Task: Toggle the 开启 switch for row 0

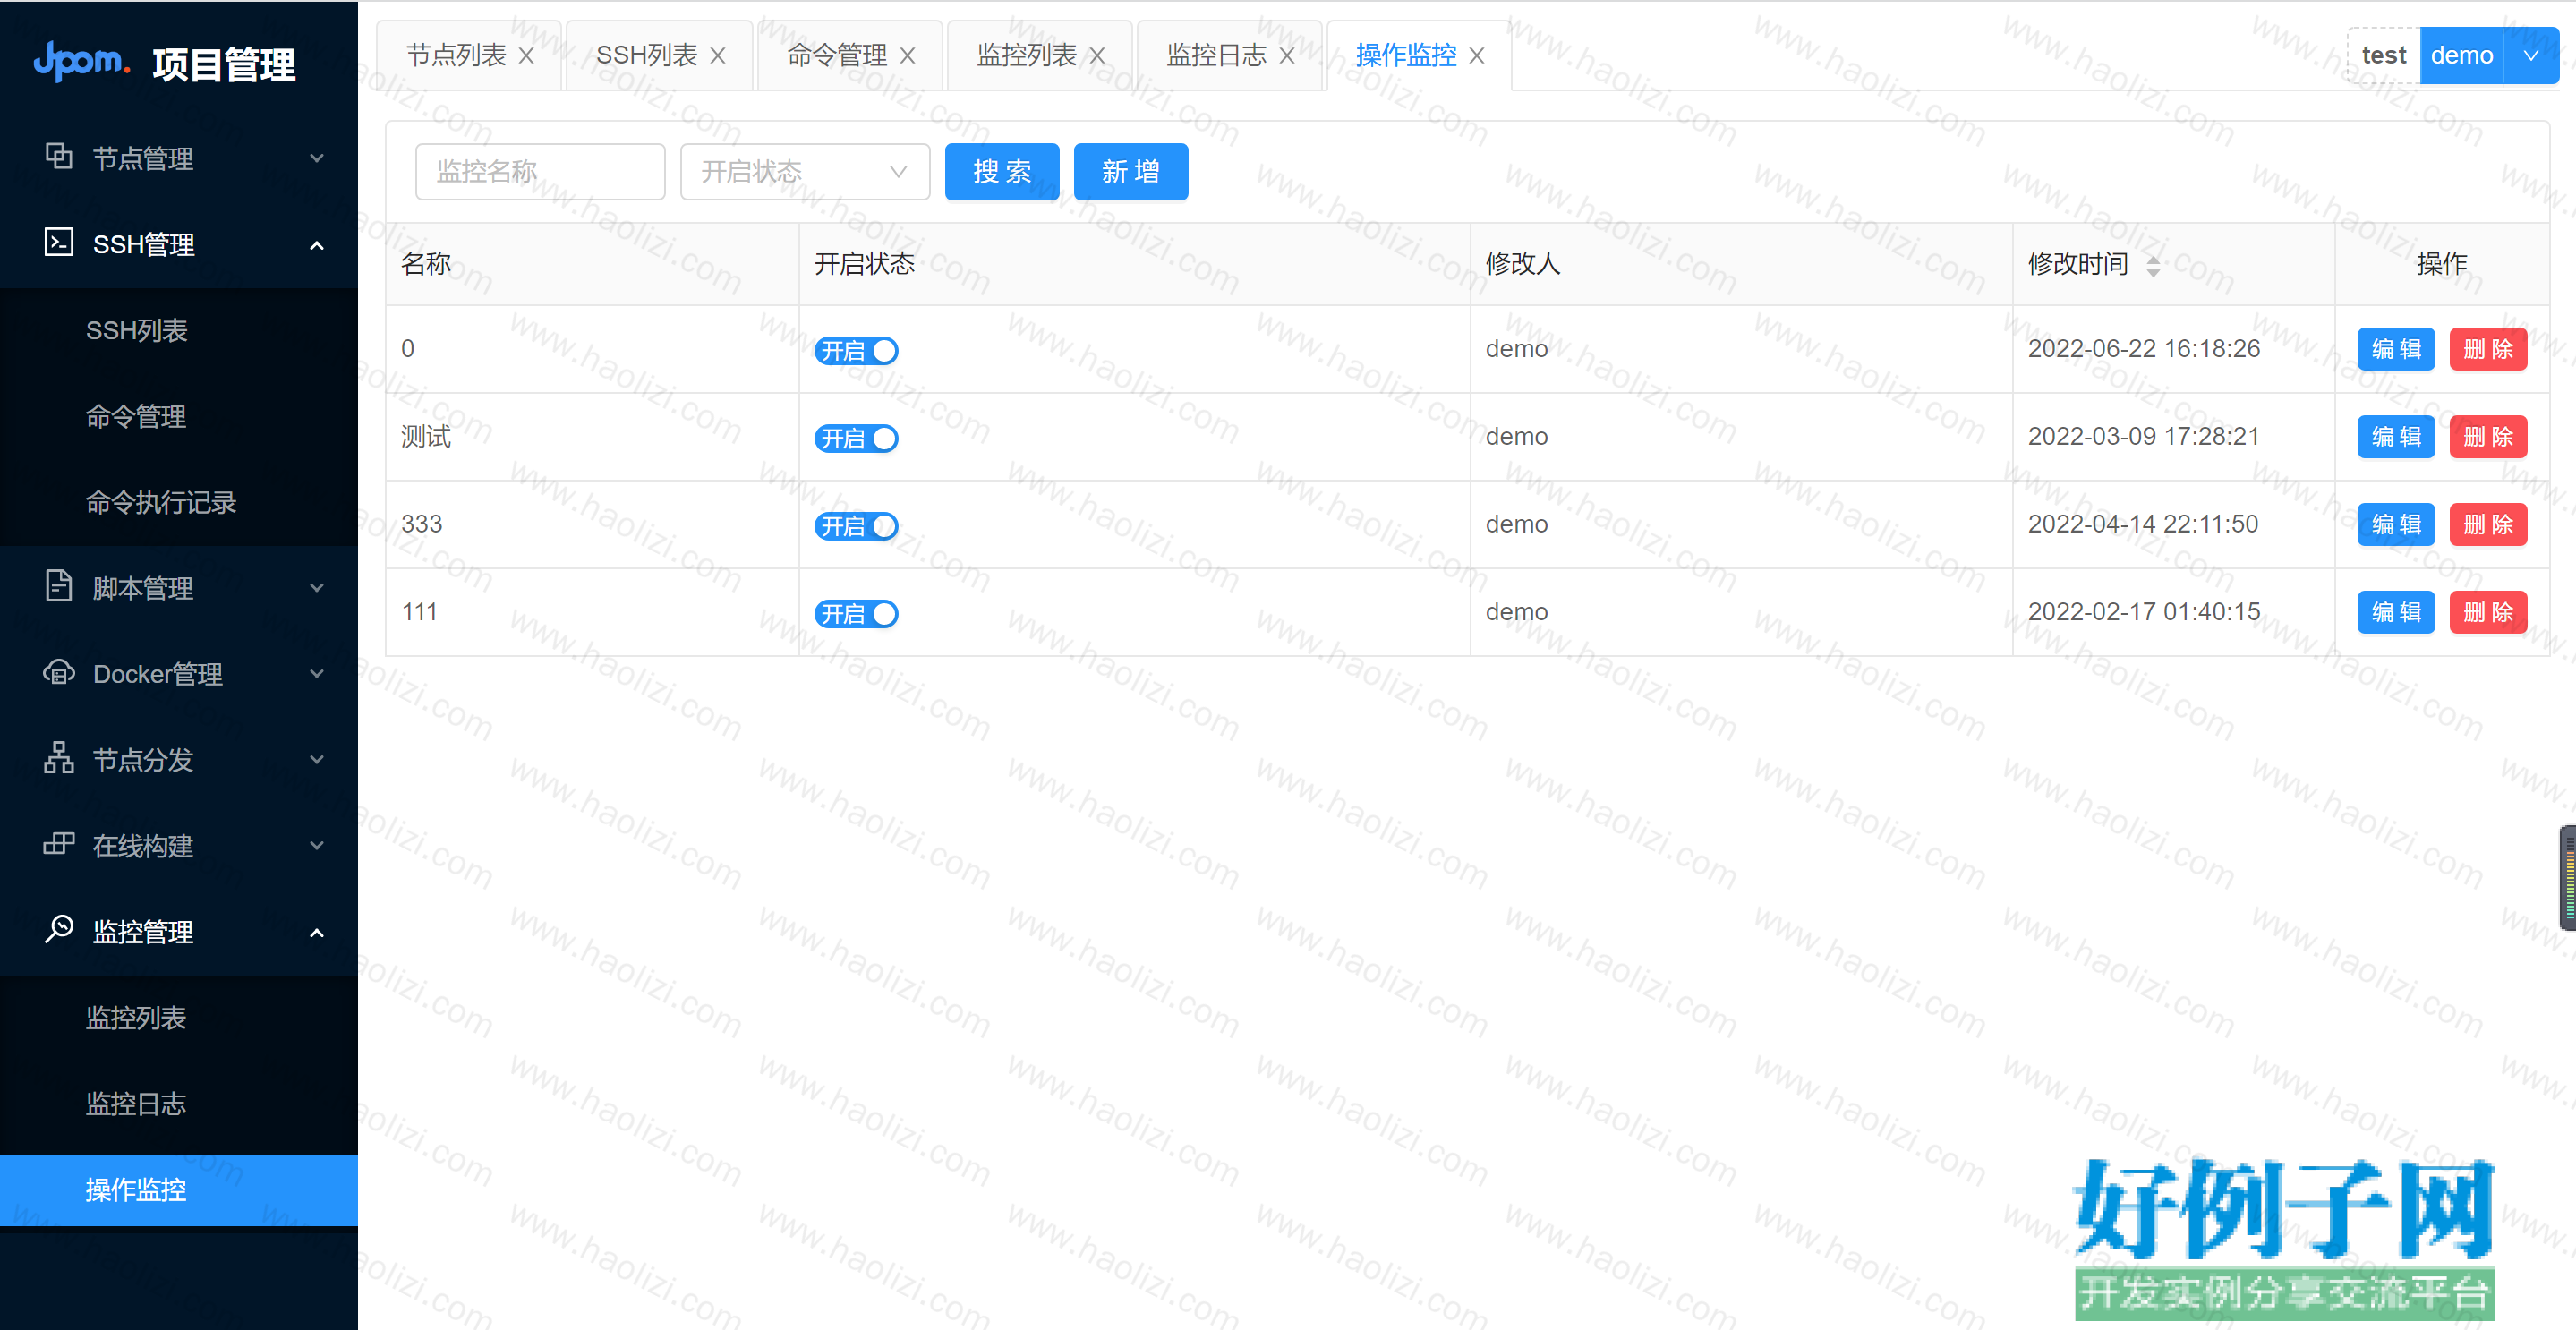Action: (x=856, y=351)
